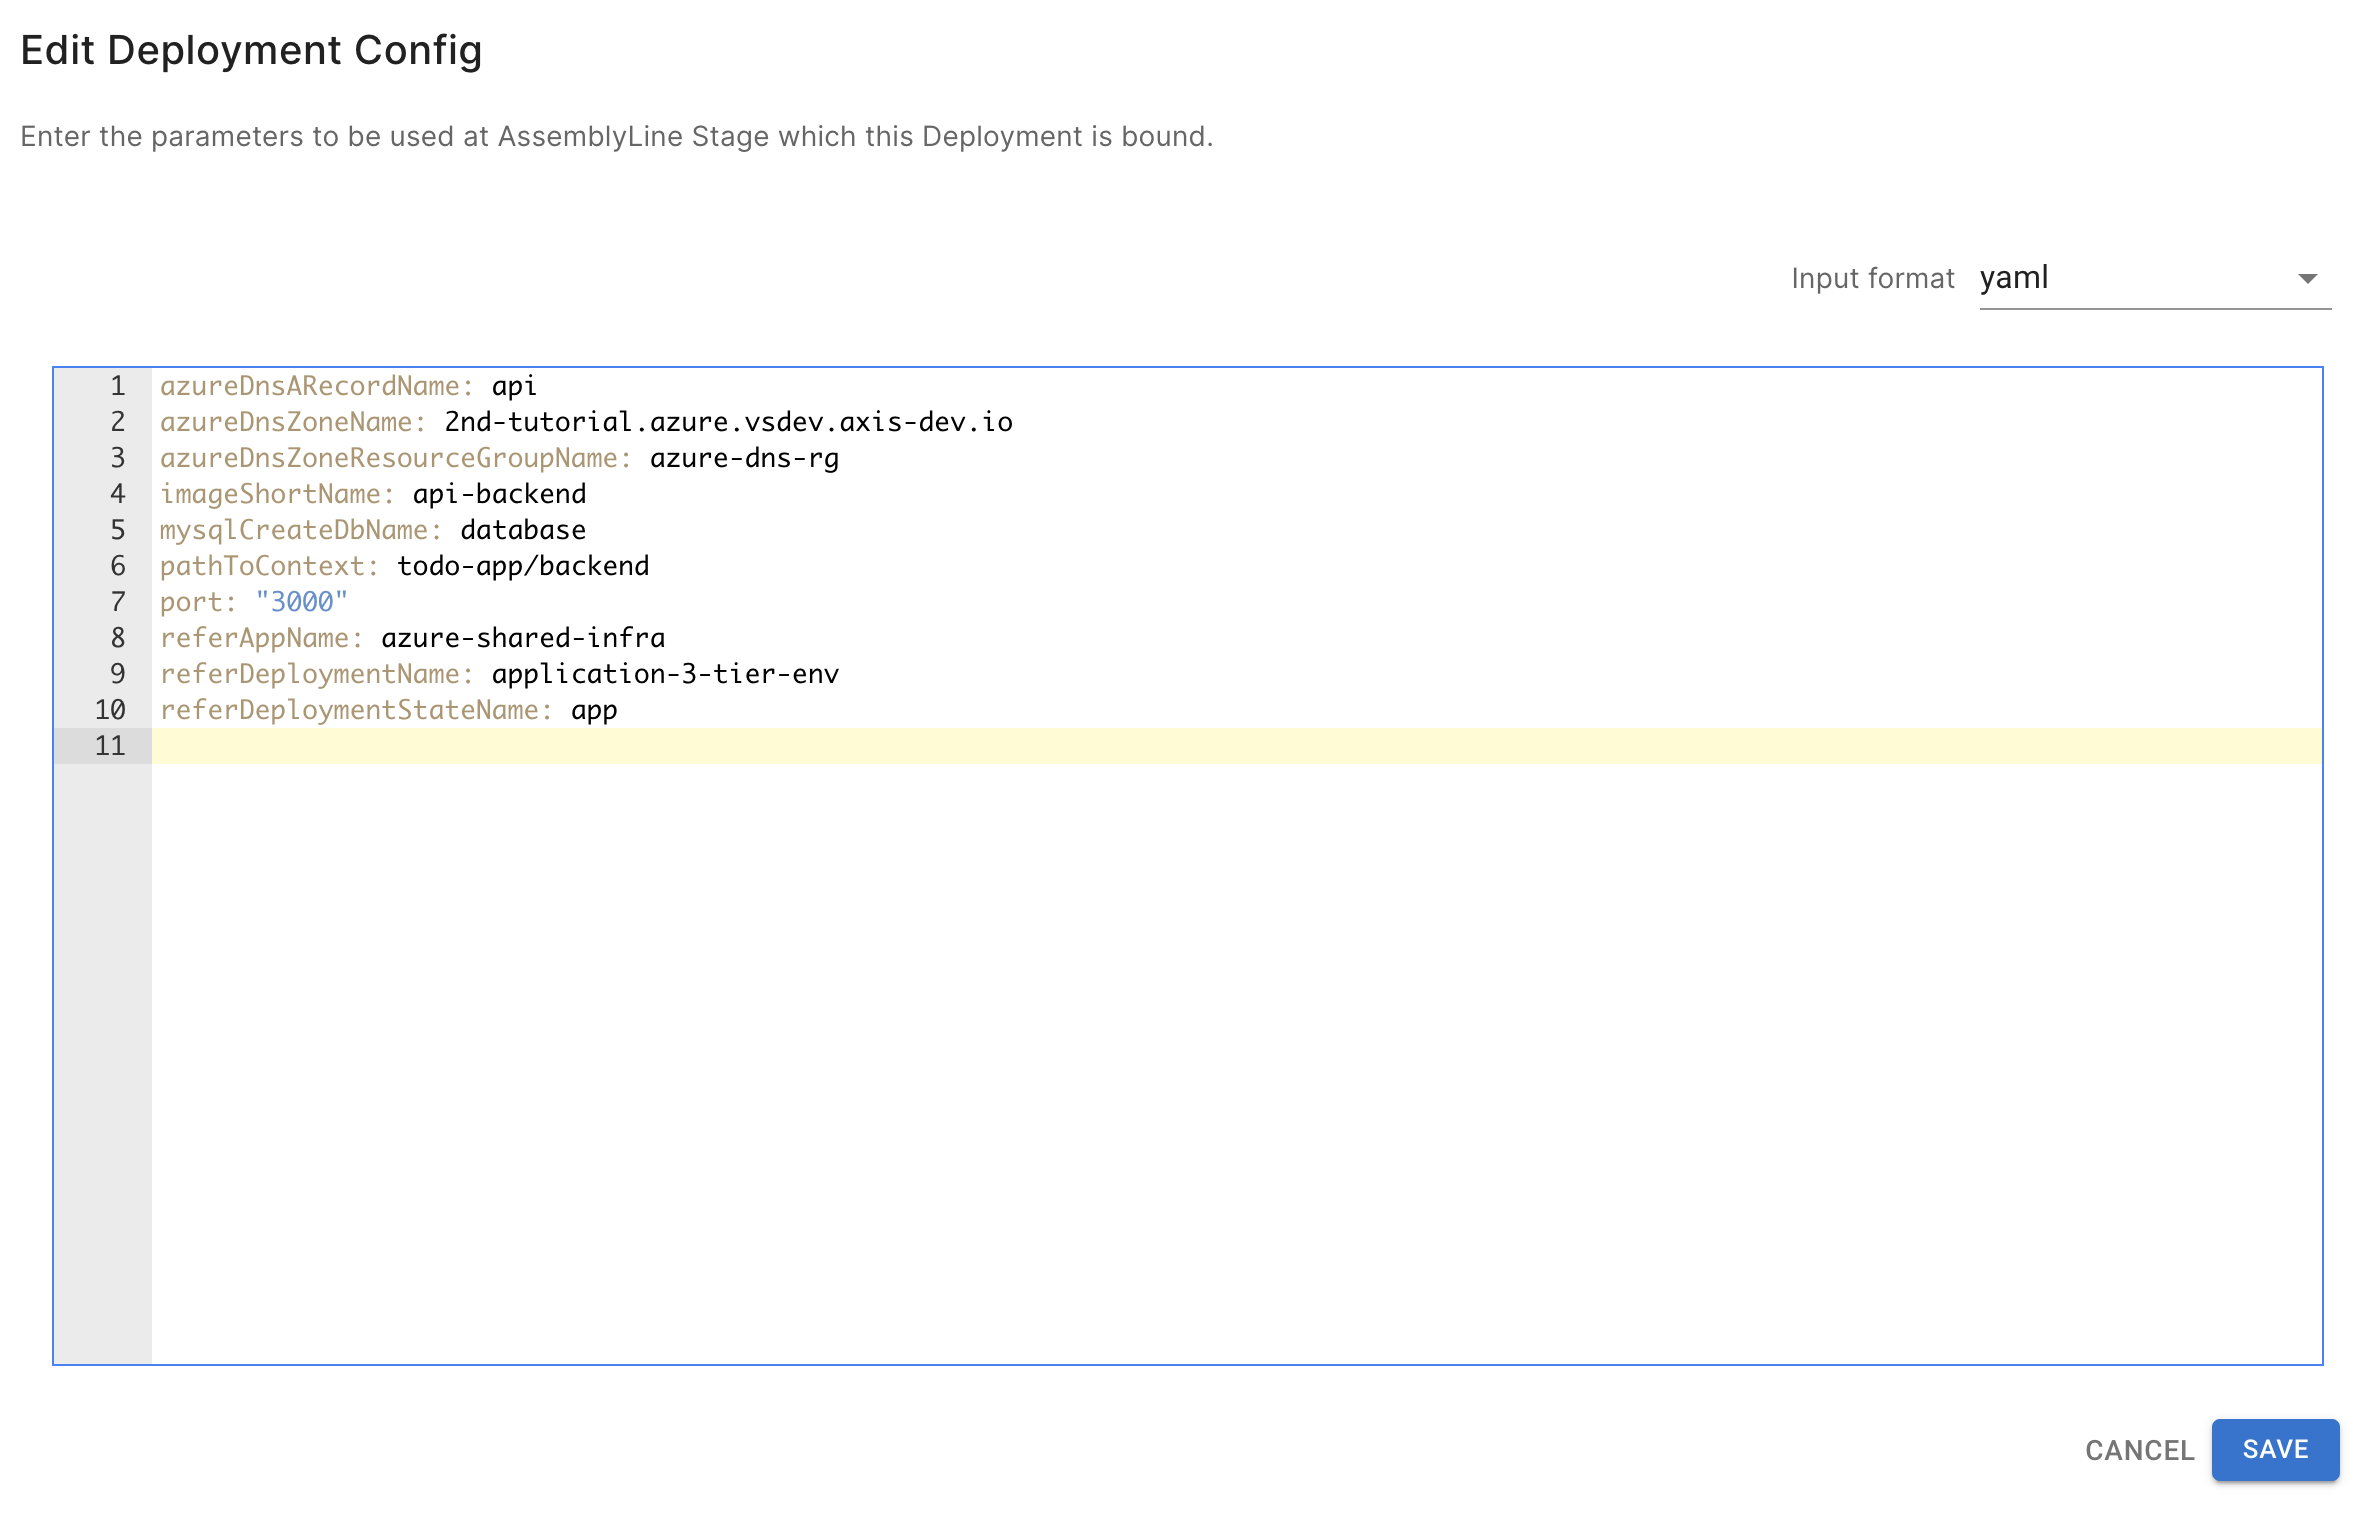The image size is (2372, 1514).
Task: Click line number 7 in gutter
Action: (117, 602)
